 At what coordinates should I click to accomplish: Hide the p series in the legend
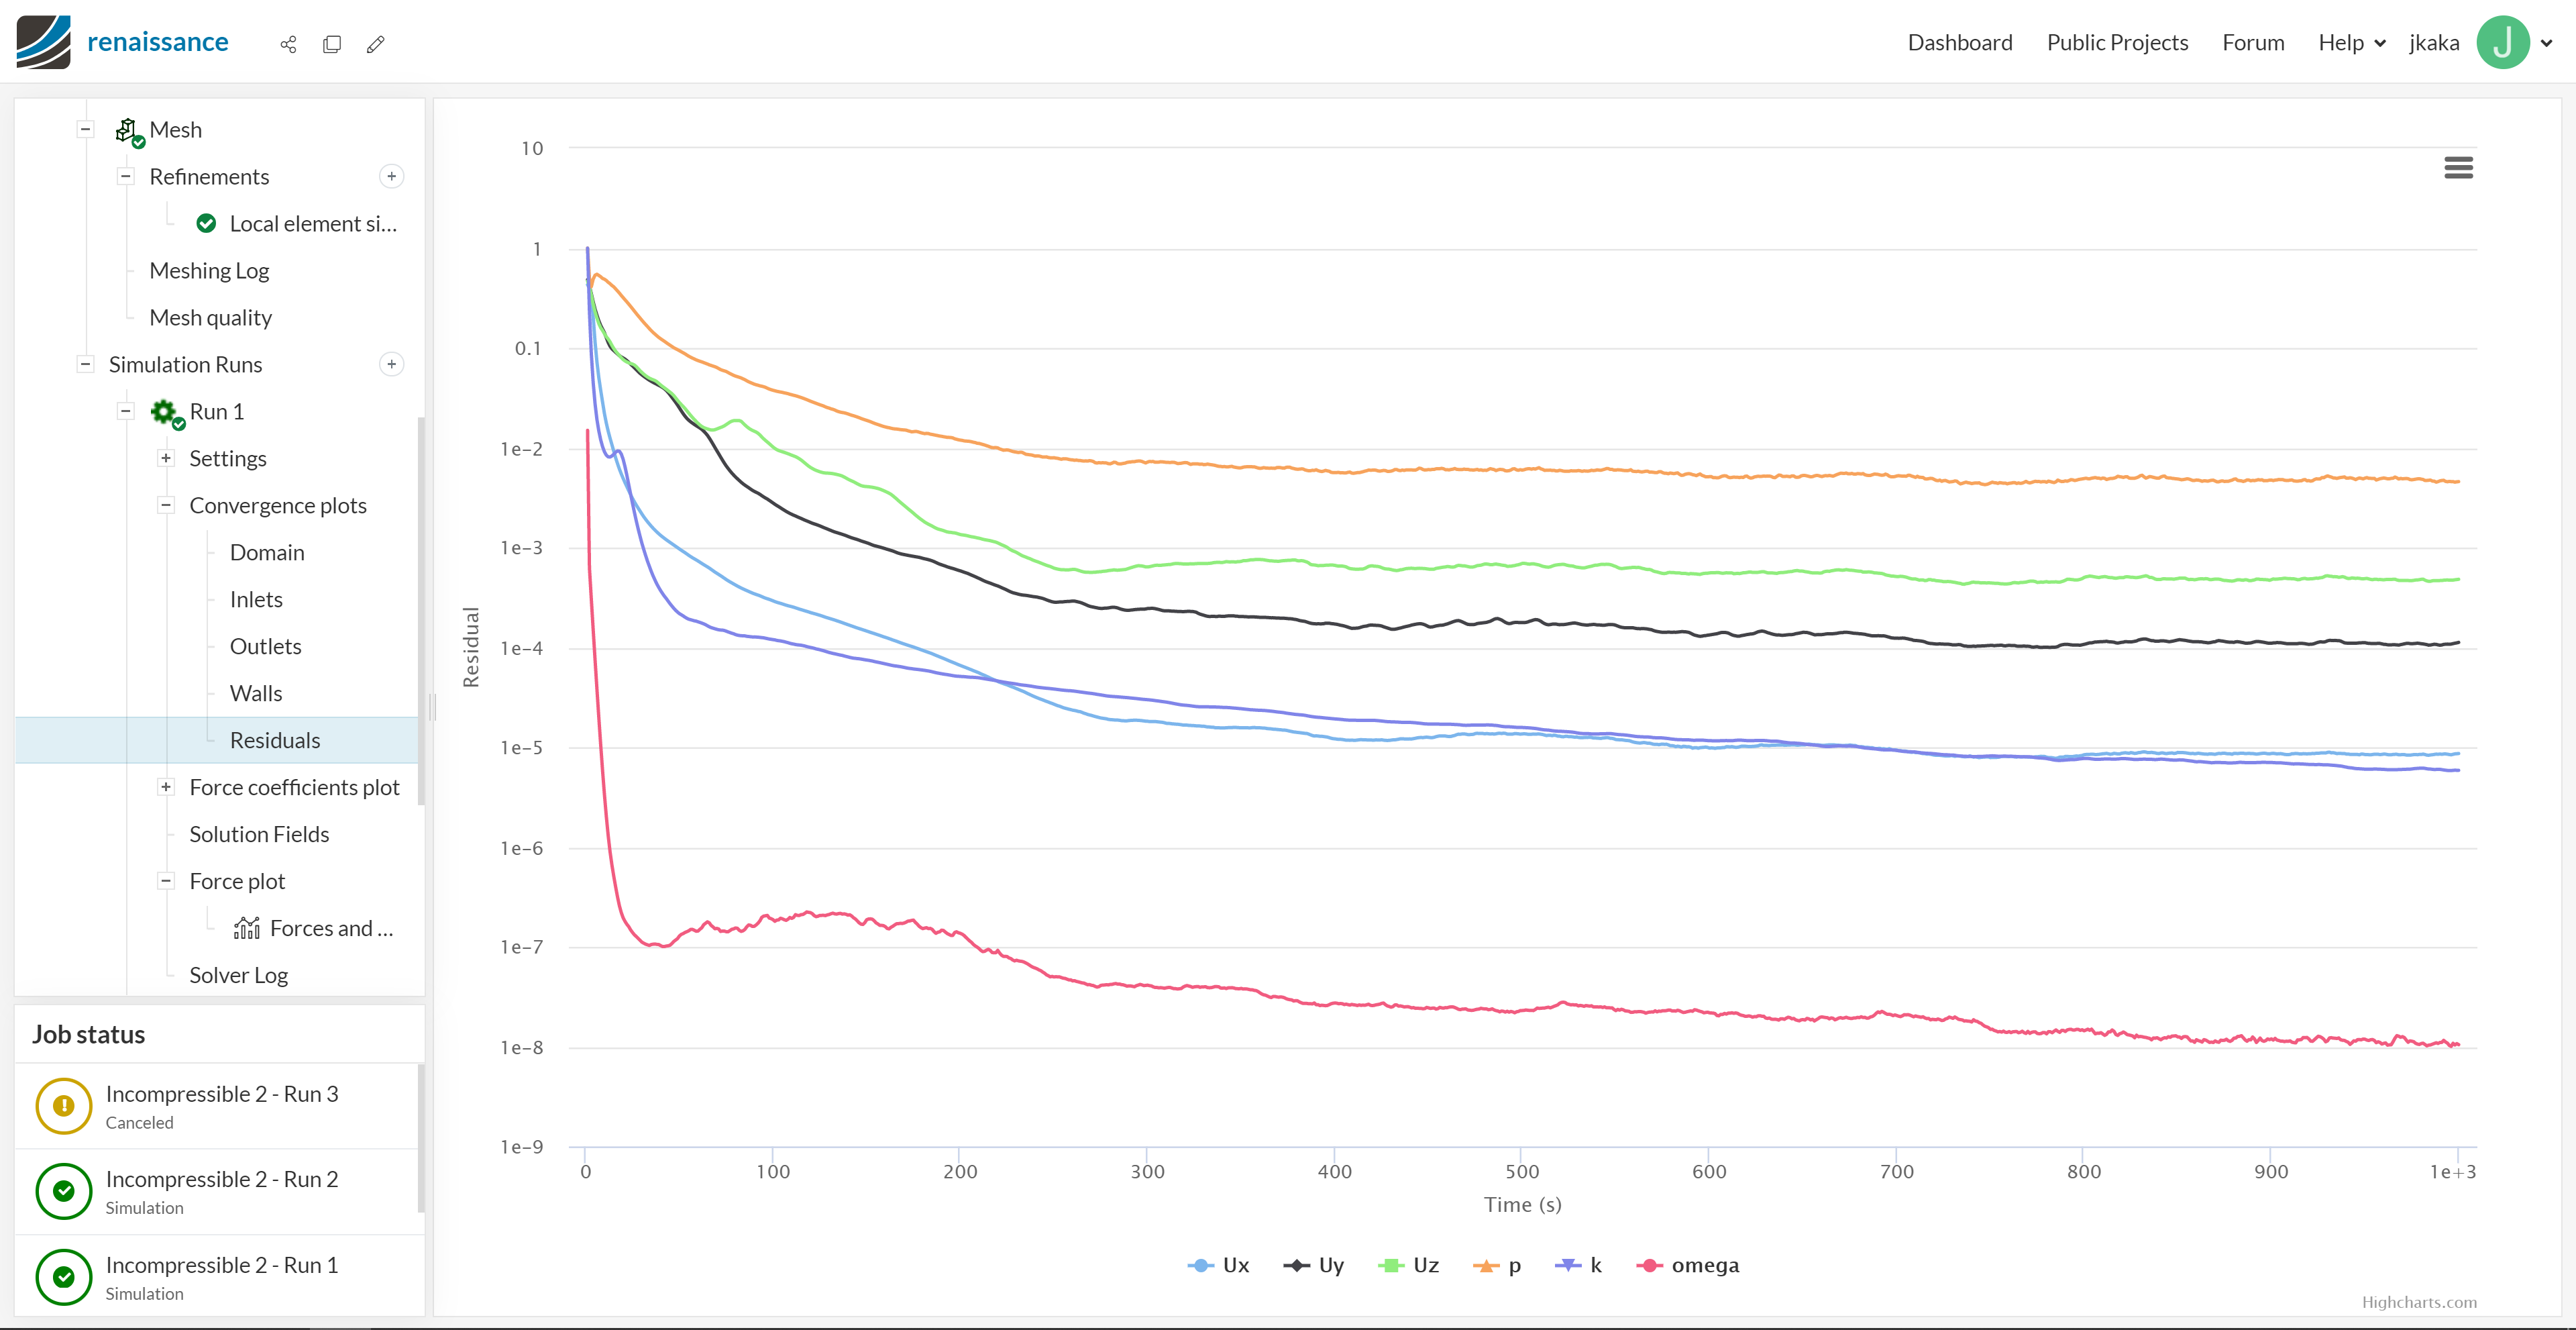coord(1497,1265)
